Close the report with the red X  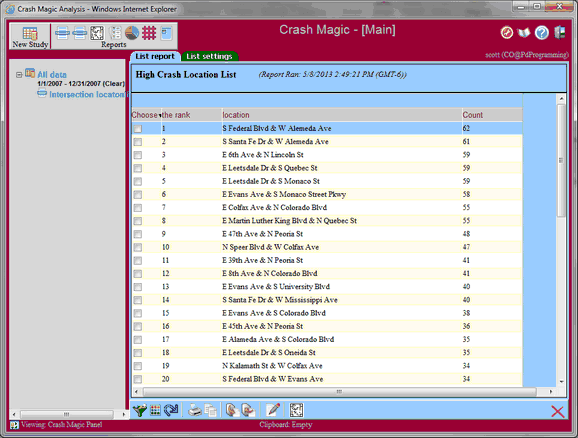tap(557, 411)
